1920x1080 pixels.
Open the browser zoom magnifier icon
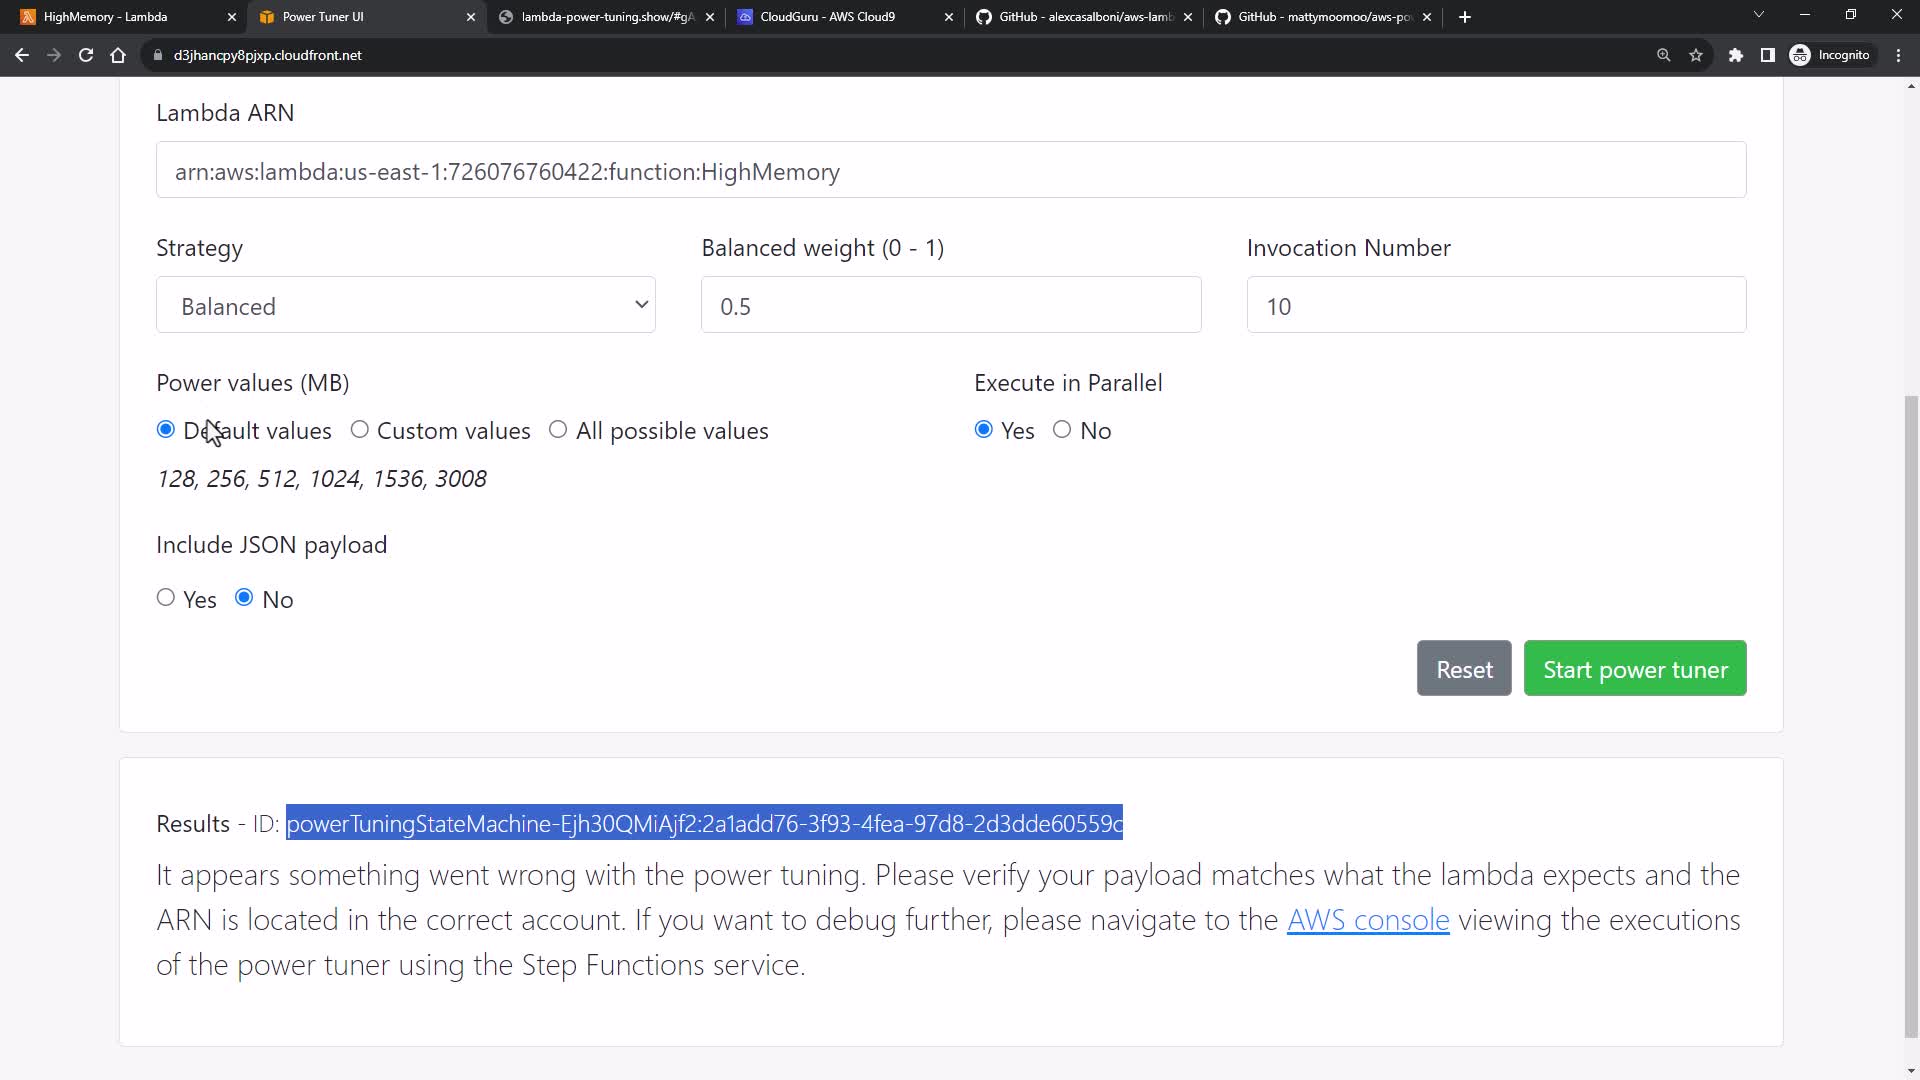[x=1663, y=55]
